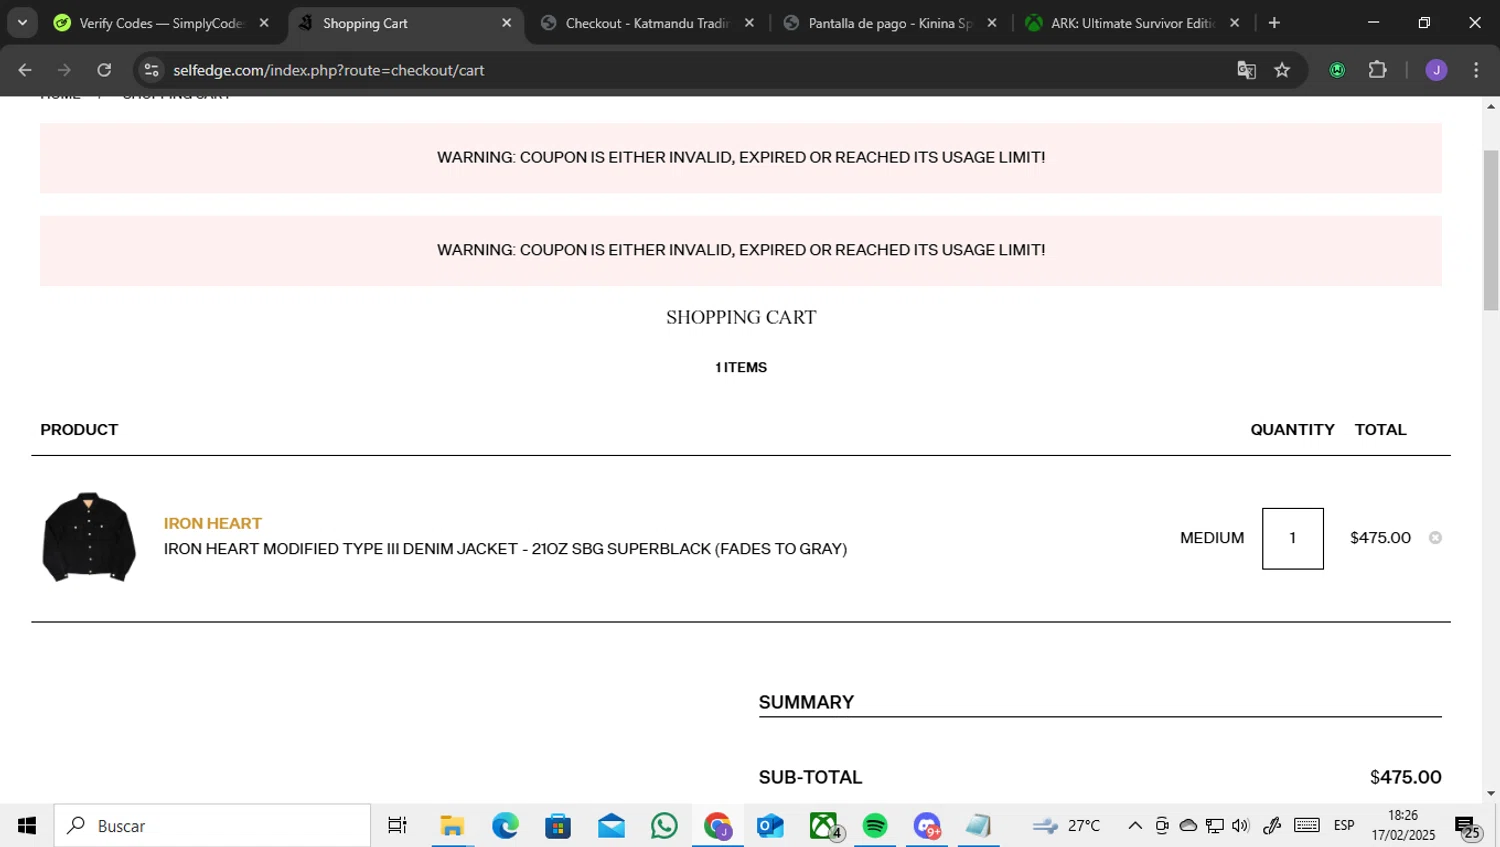The height and width of the screenshot is (847, 1500).
Task: Select the SUMMARY heading text
Action: pyautogui.click(x=806, y=702)
